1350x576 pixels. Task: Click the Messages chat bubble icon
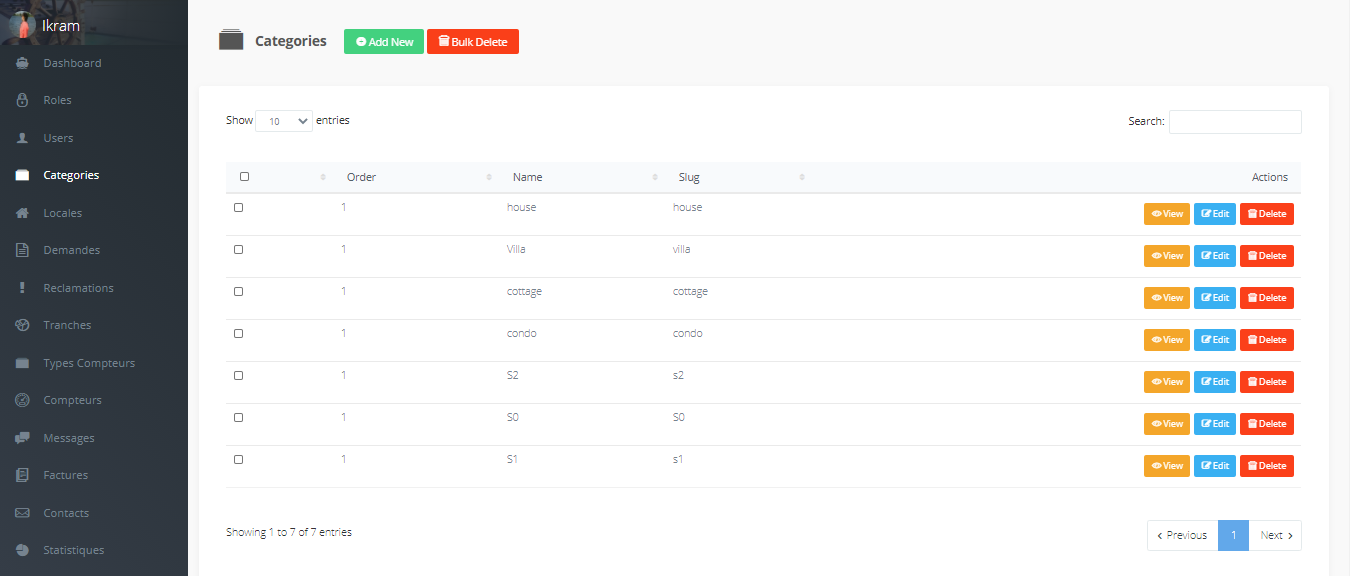22,438
